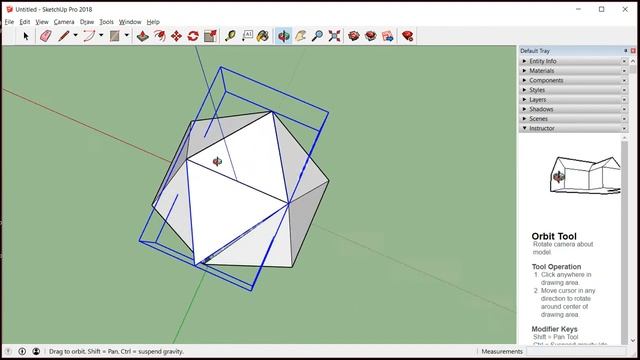The image size is (640, 360).
Task: Close the Default Tray panel
Action: click(x=633, y=51)
